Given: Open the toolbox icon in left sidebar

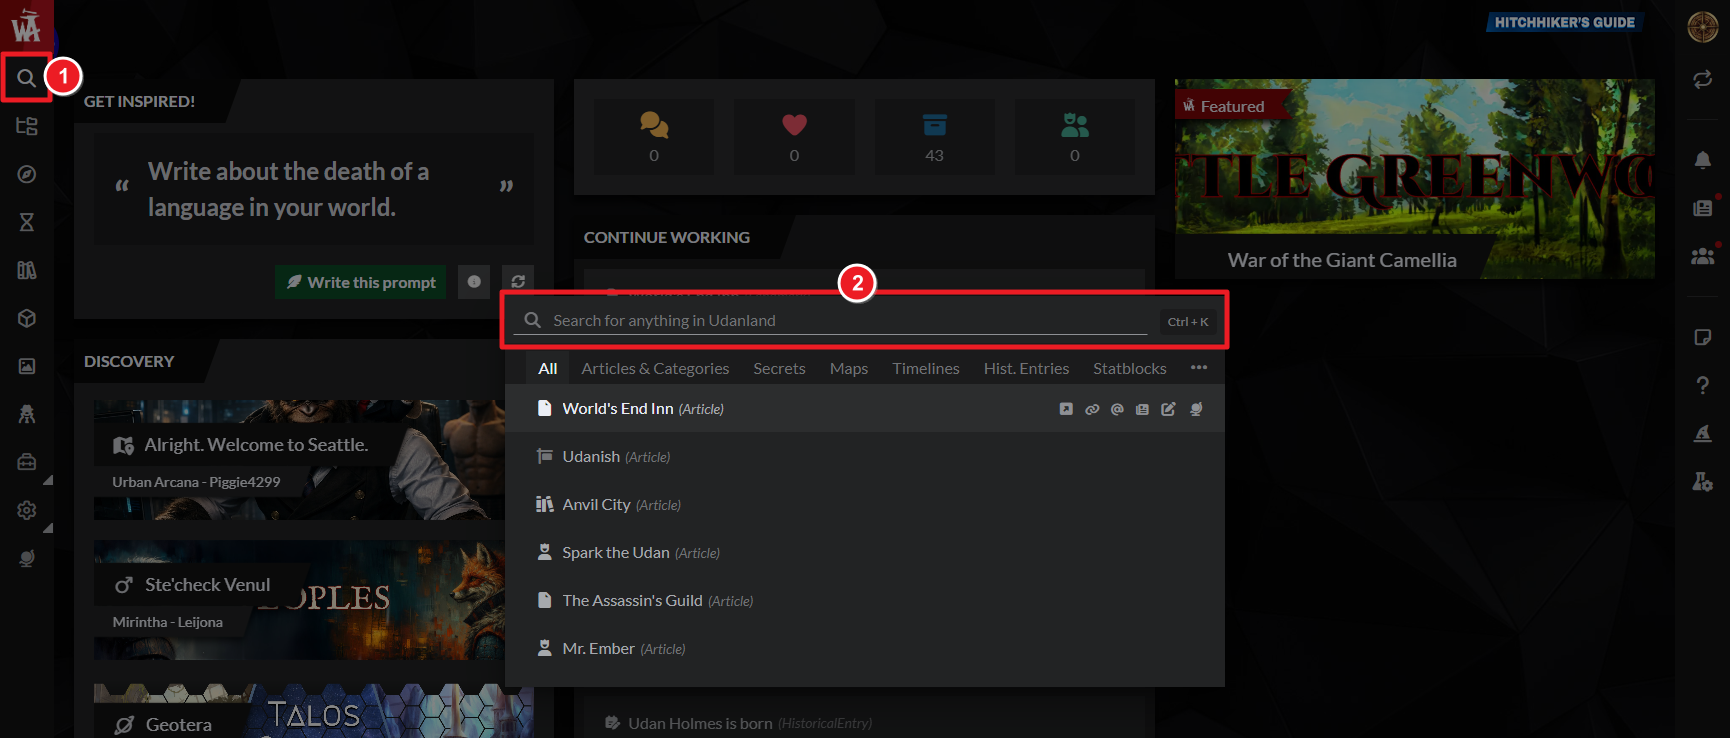Looking at the screenshot, I should tap(27, 462).
